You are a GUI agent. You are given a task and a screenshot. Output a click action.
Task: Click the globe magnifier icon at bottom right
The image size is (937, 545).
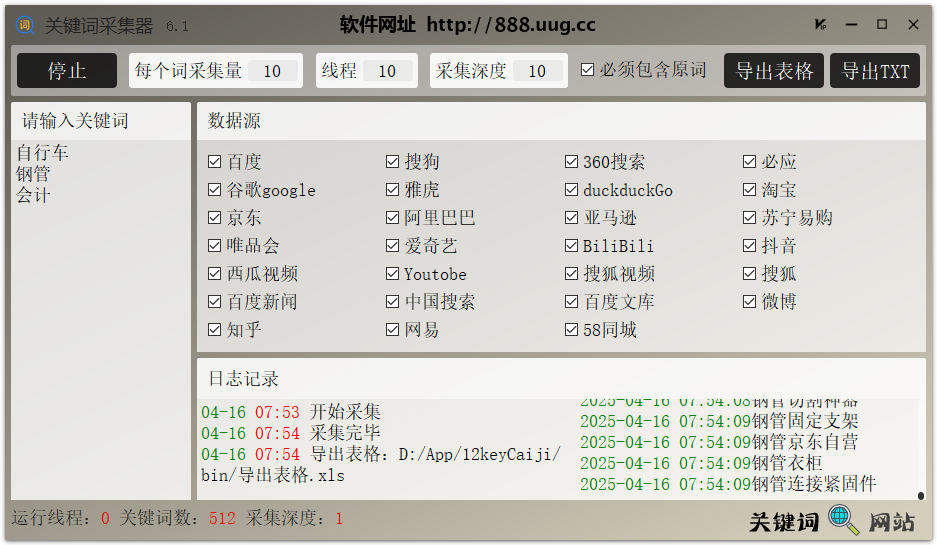843,519
